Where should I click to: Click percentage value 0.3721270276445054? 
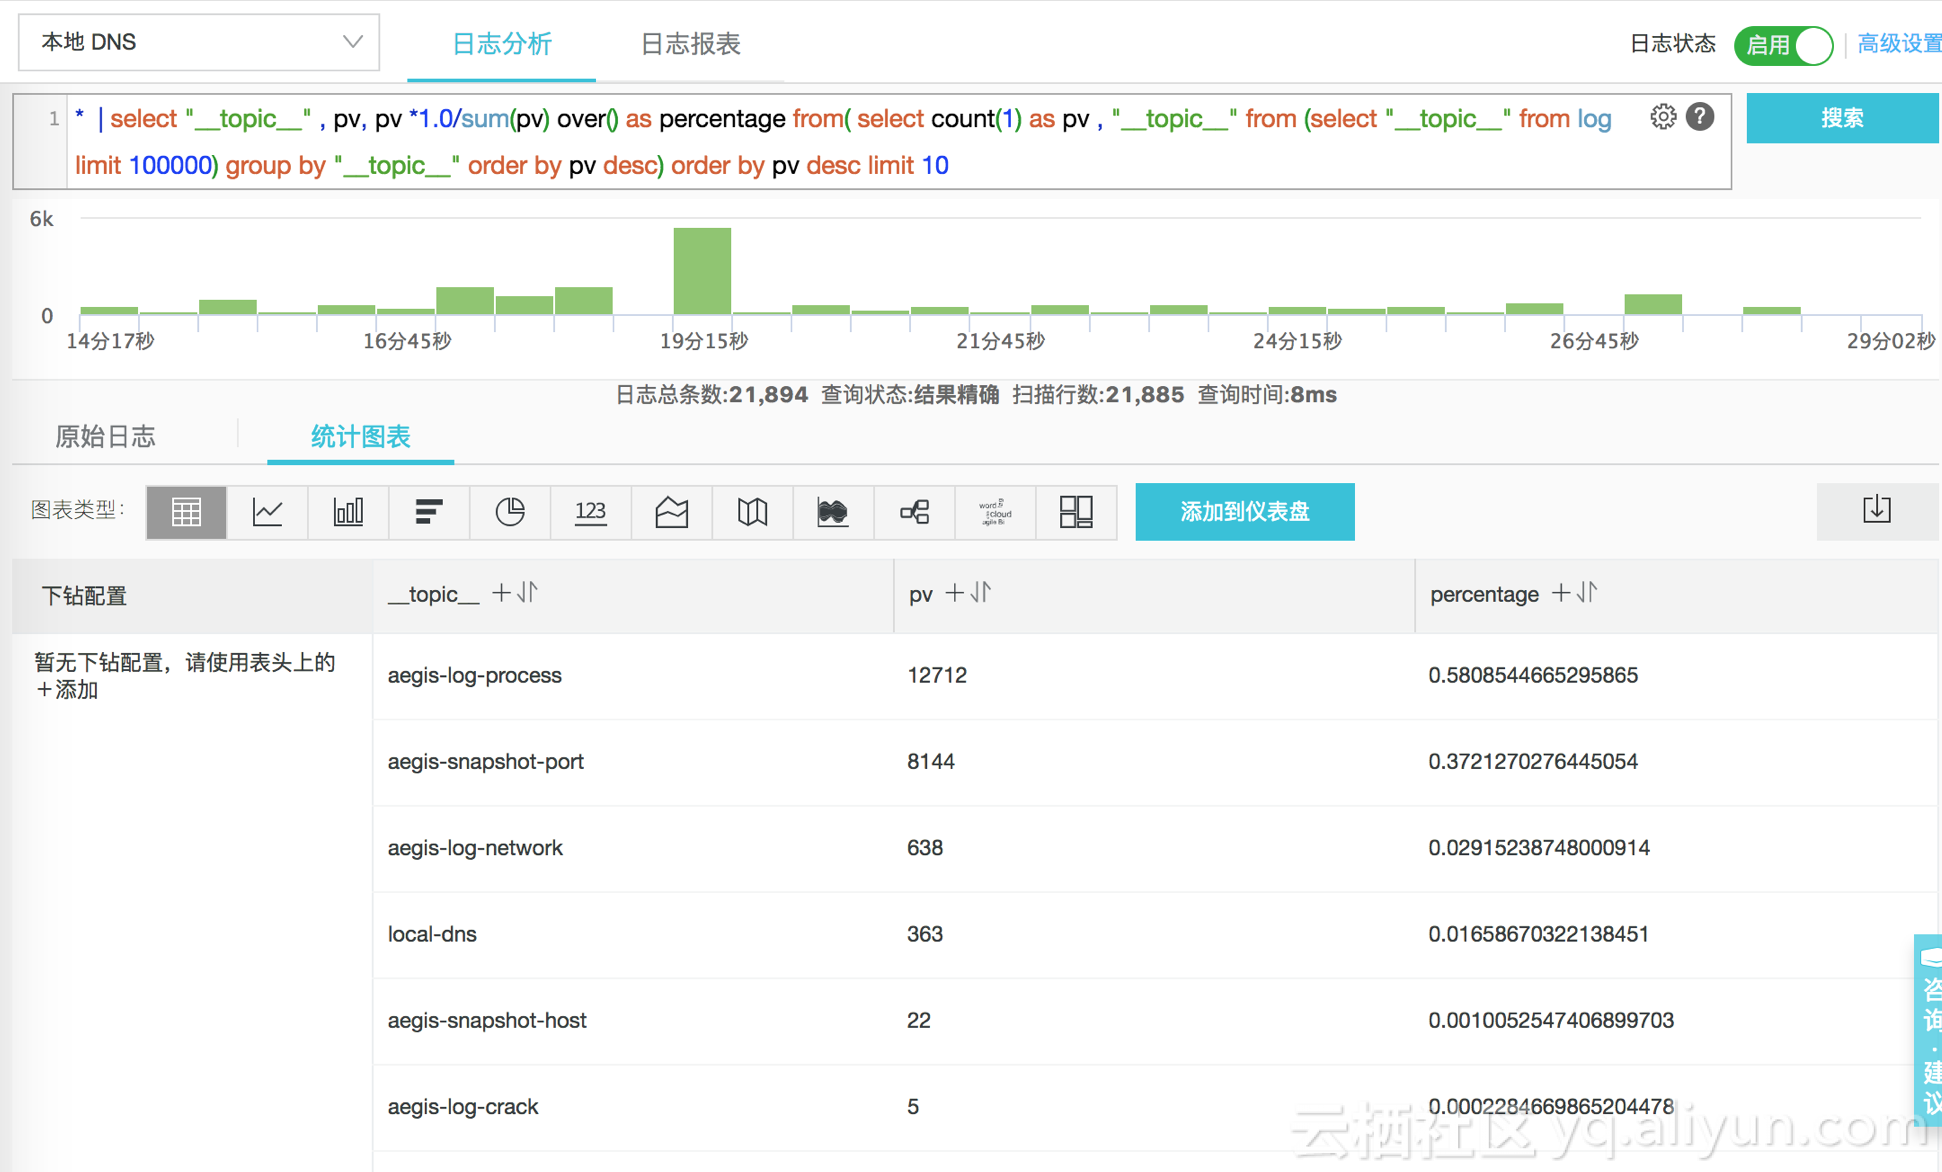tap(1533, 761)
